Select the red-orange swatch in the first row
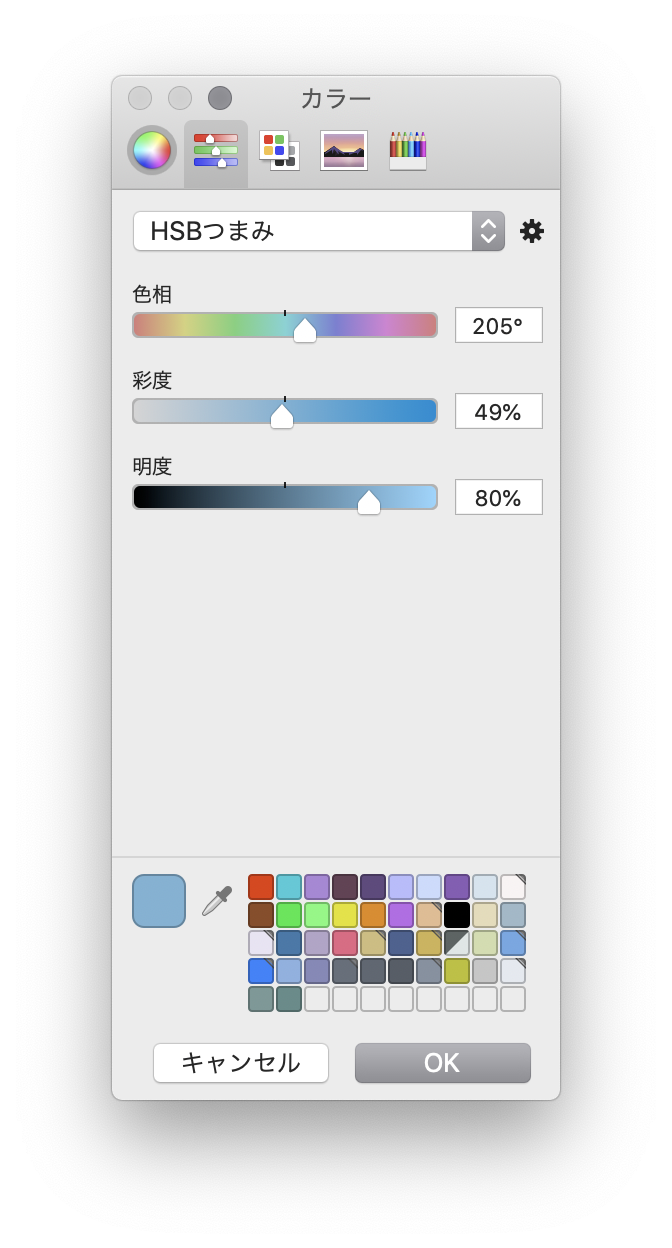Image resolution: width=672 pixels, height=1248 pixels. click(261, 887)
